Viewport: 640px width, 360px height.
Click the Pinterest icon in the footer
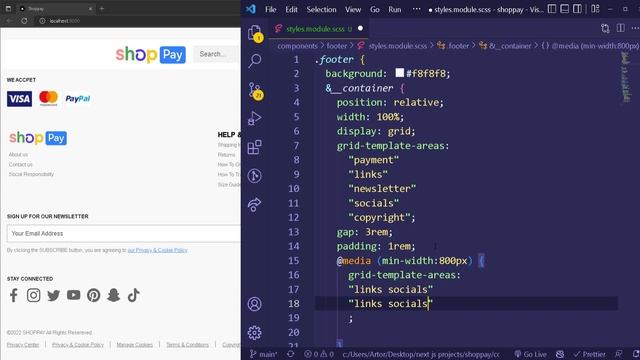(93, 295)
